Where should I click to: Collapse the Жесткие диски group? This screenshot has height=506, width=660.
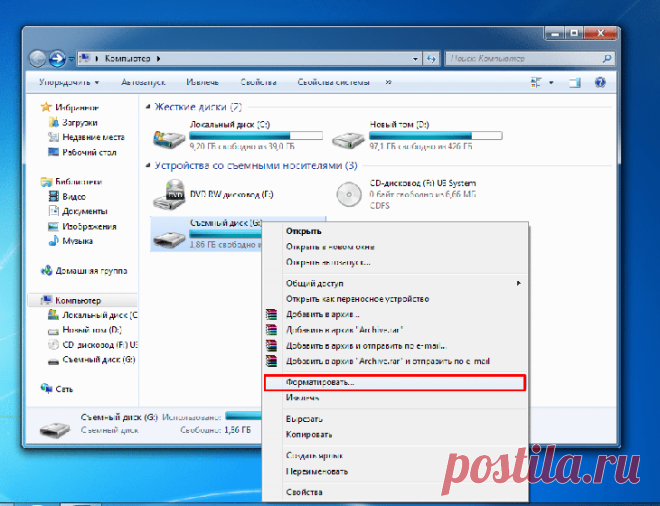point(148,107)
